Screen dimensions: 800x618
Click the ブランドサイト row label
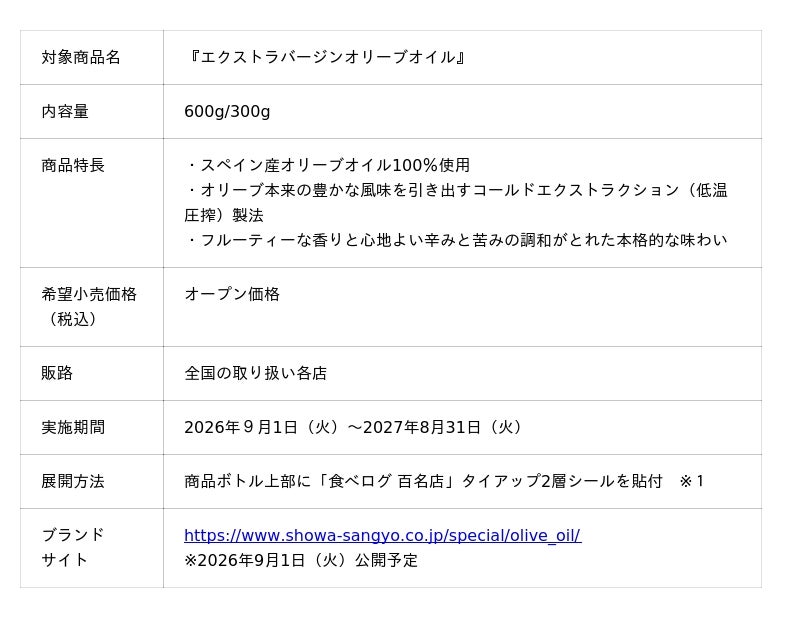point(73,548)
